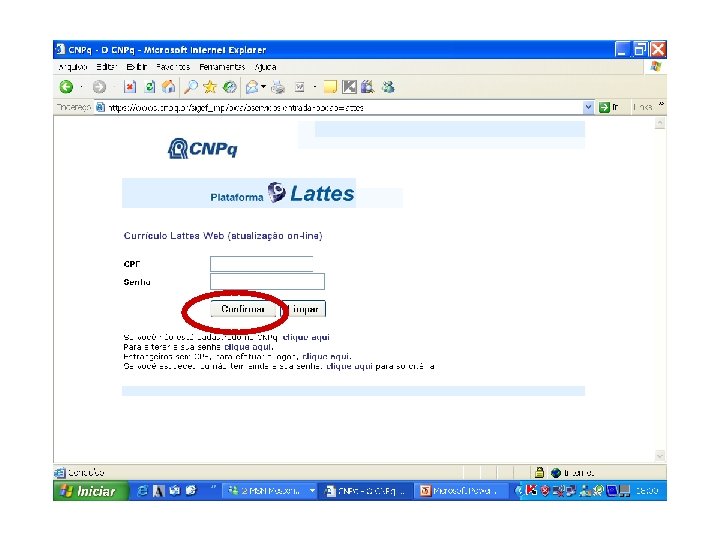Click the CPF input field
720x540 pixels.
coord(262,264)
